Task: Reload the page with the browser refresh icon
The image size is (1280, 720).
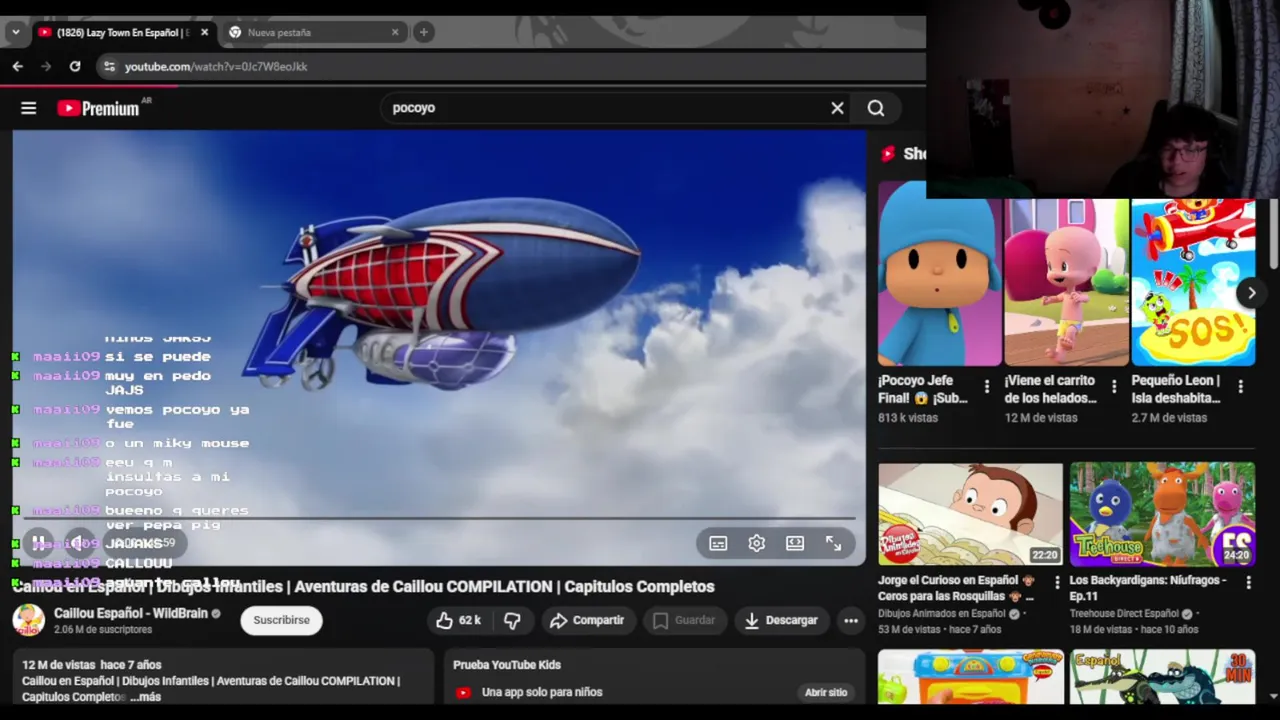Action: [74, 66]
